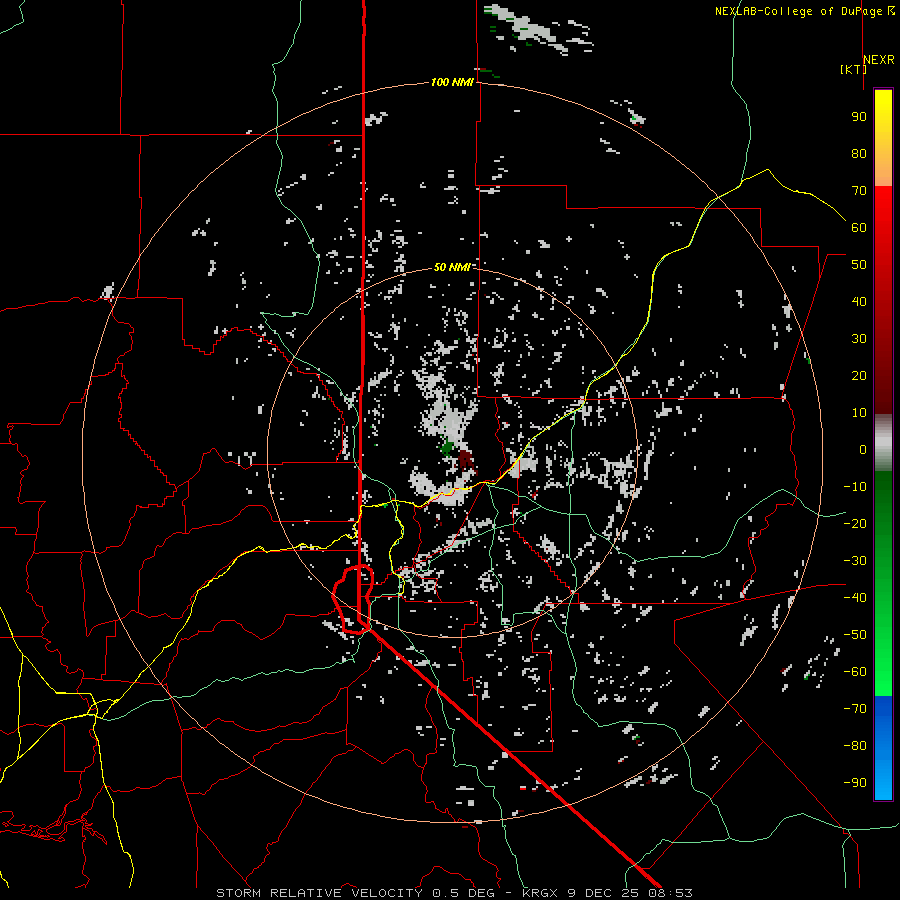Click the -80 scale value
The image size is (900, 900).
click(855, 746)
